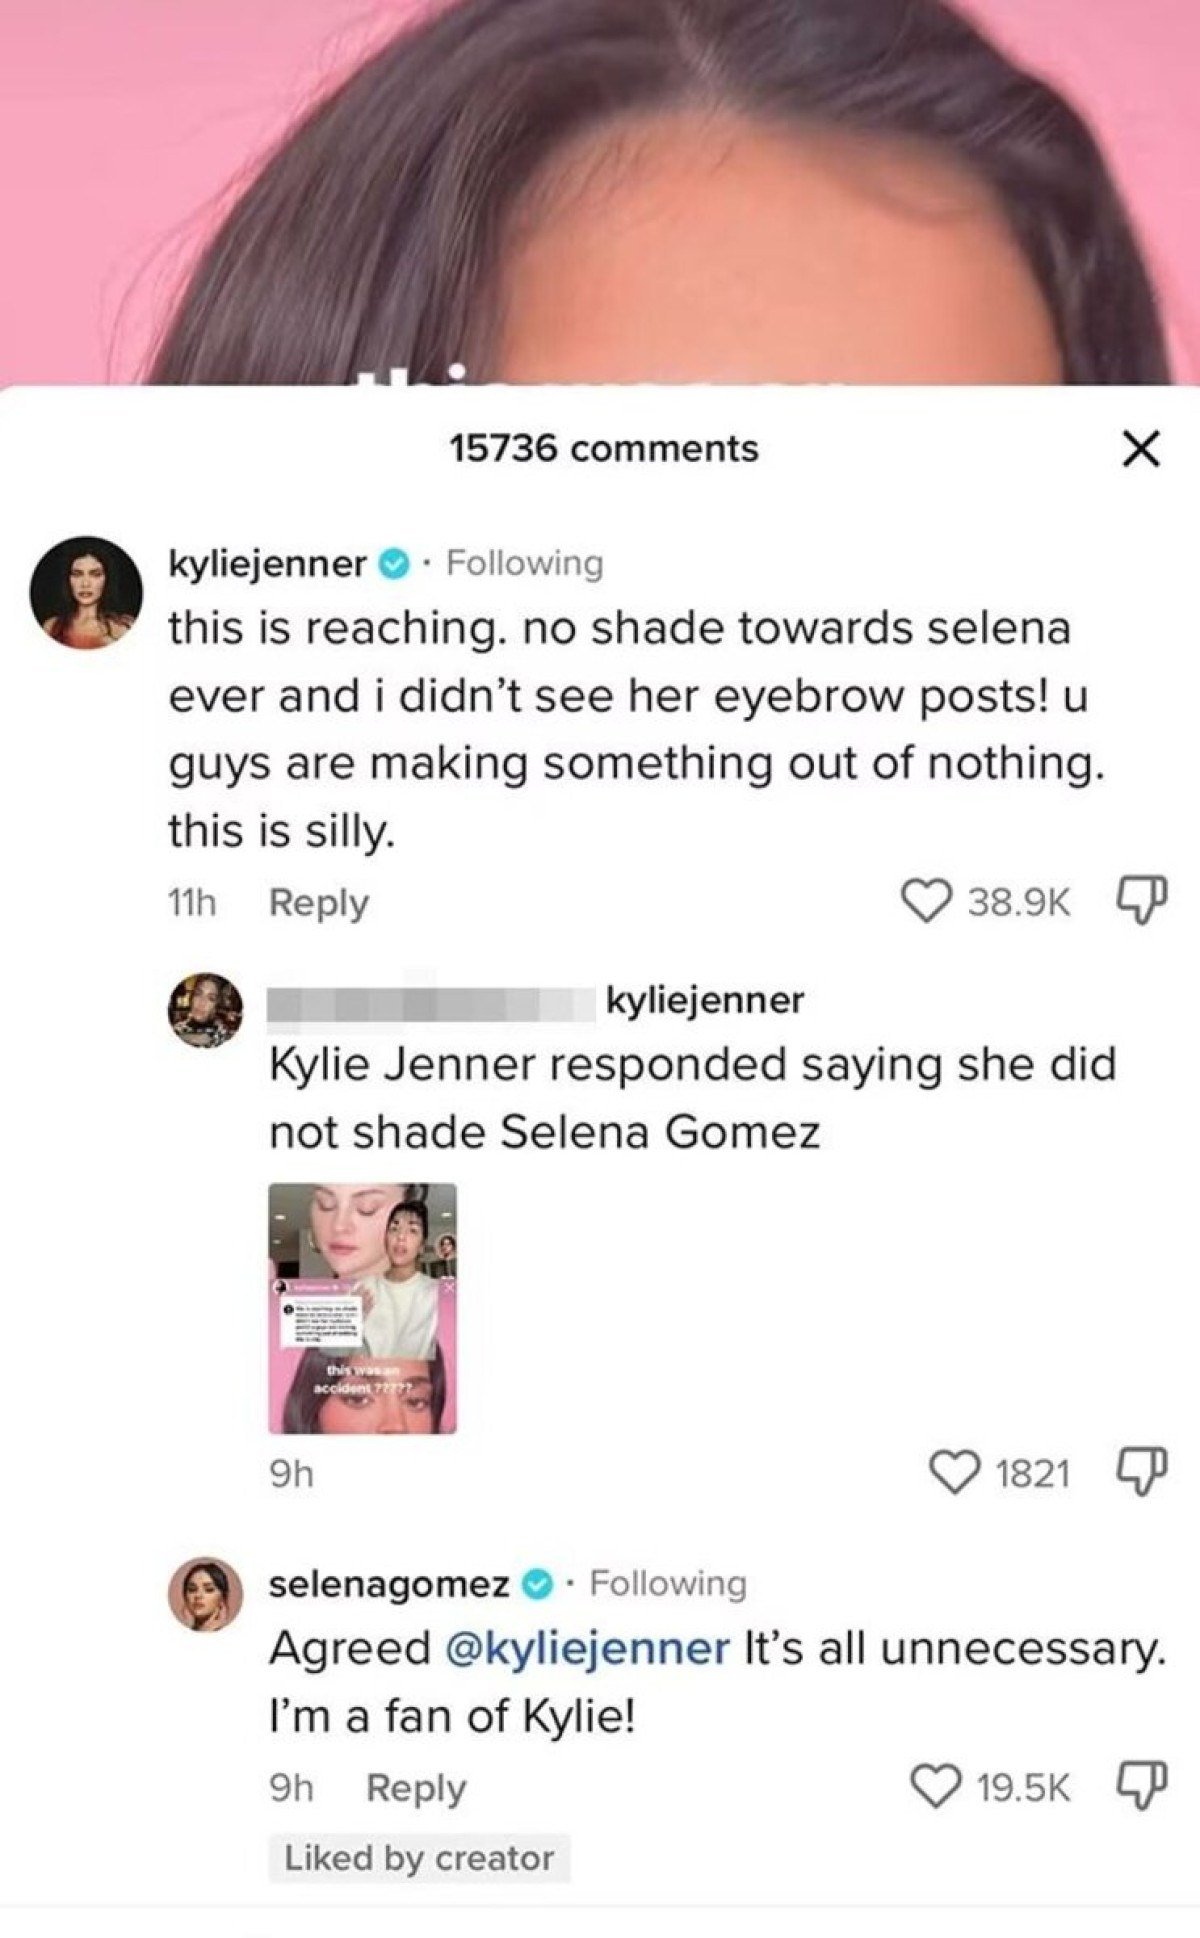
Task: Open the selenagomez username link
Action: 390,1583
